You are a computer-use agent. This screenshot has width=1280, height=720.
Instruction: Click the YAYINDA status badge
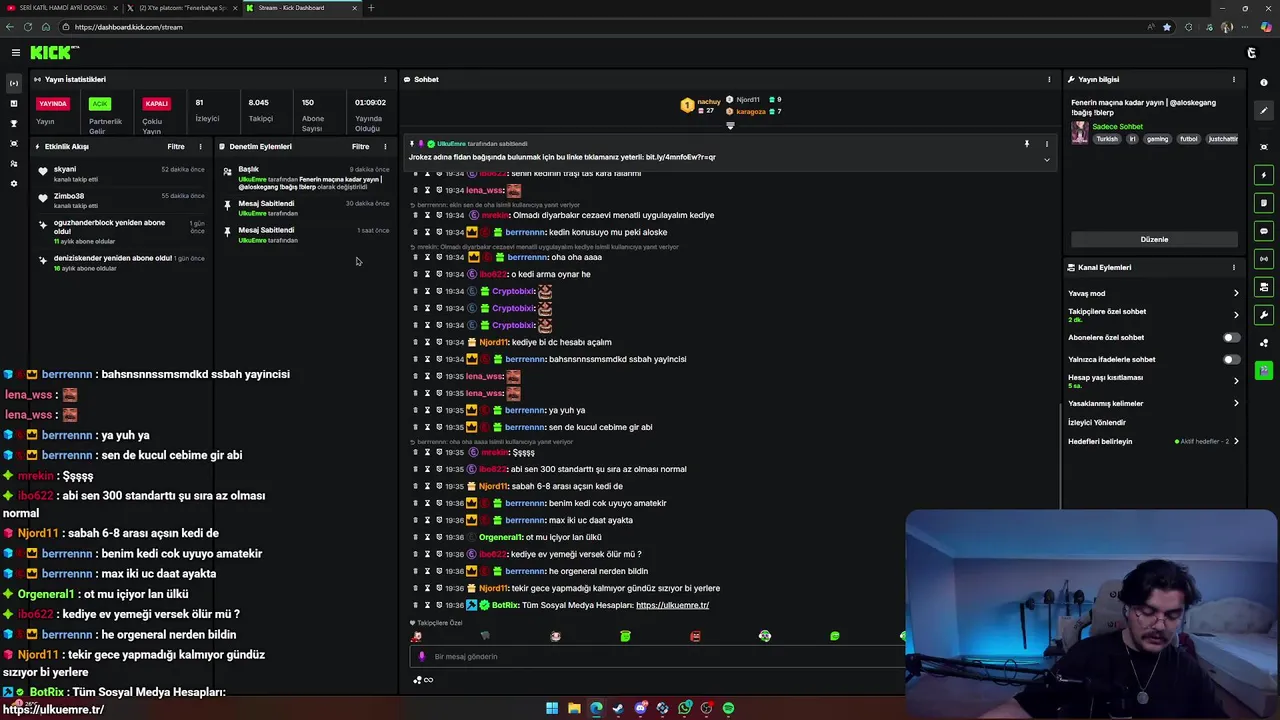point(53,104)
